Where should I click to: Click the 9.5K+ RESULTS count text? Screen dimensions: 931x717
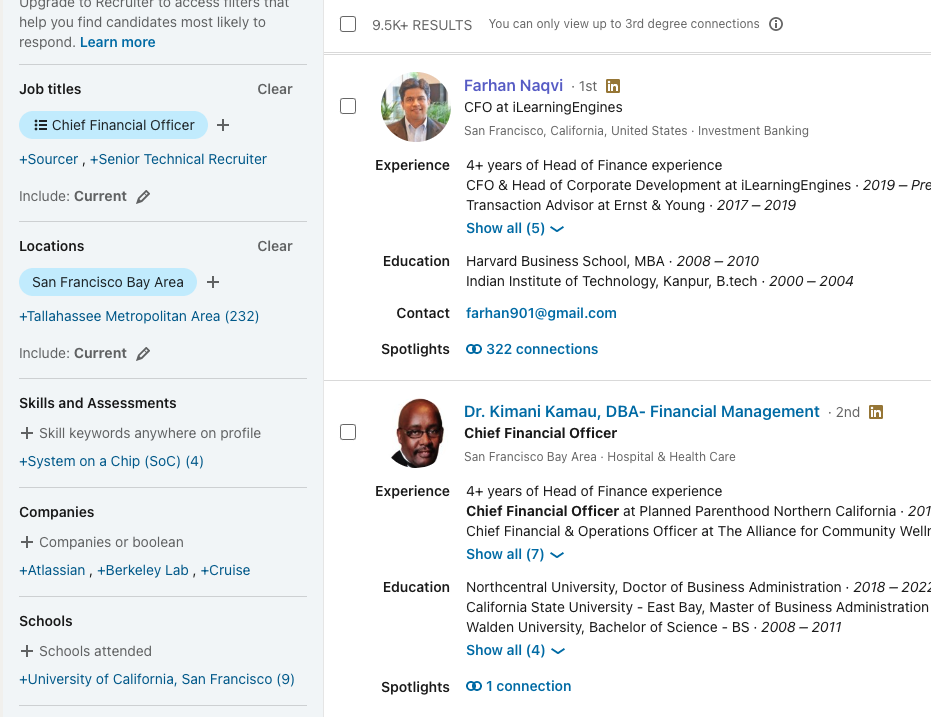(422, 25)
